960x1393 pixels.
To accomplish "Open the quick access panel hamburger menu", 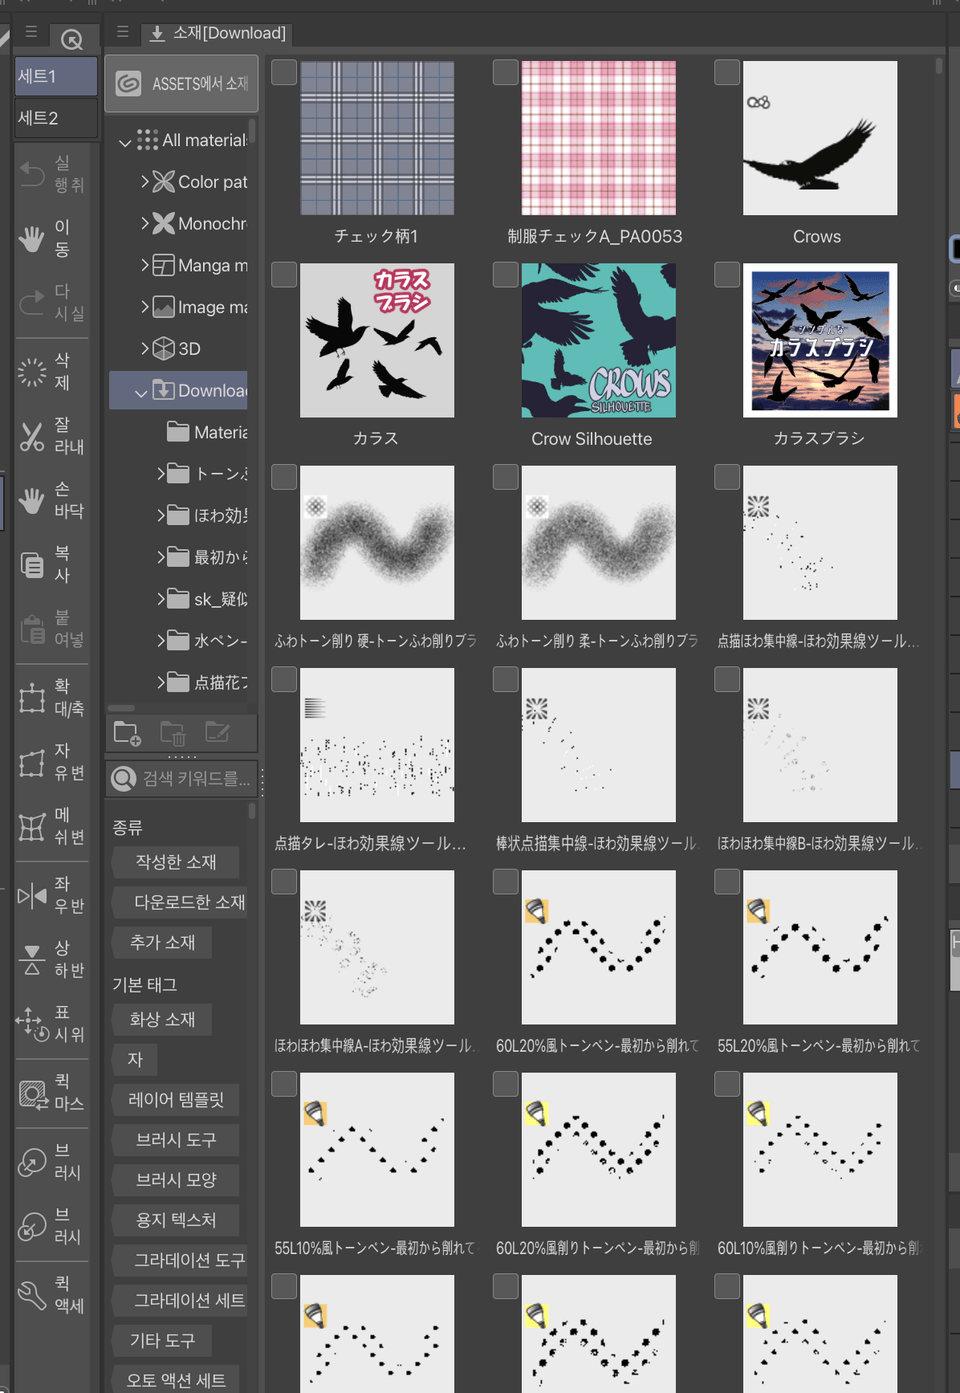I will 31,32.
